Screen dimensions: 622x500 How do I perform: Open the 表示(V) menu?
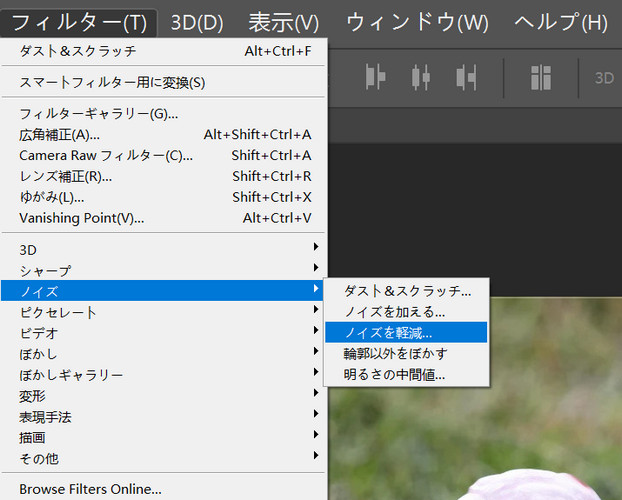pyautogui.click(x=284, y=23)
